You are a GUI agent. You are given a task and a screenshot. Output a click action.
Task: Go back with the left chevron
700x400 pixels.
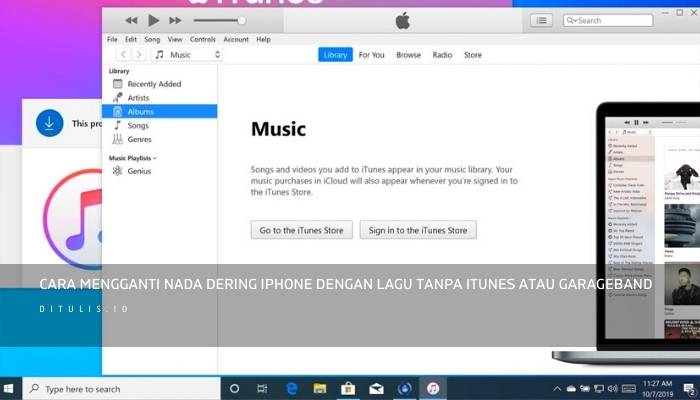click(124, 54)
